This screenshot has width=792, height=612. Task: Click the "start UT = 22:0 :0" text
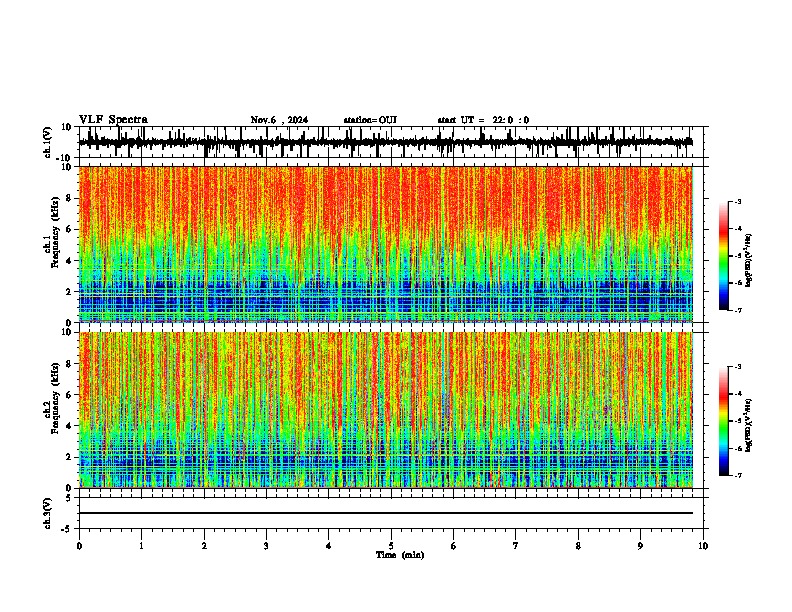tap(483, 120)
